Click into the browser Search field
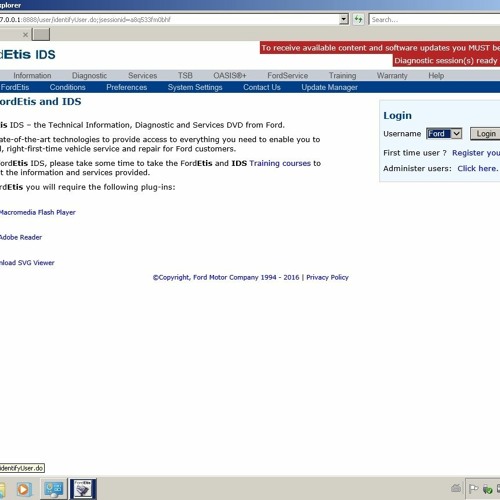Viewport: 500px width, 500px height. (435, 19)
